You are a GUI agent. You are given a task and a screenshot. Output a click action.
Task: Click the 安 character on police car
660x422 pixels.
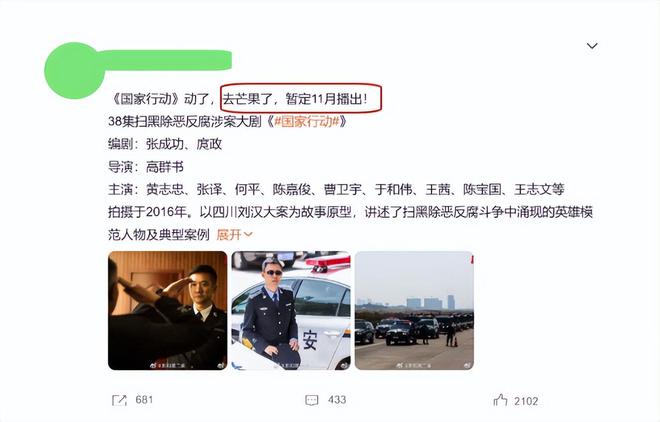pyautogui.click(x=310, y=340)
